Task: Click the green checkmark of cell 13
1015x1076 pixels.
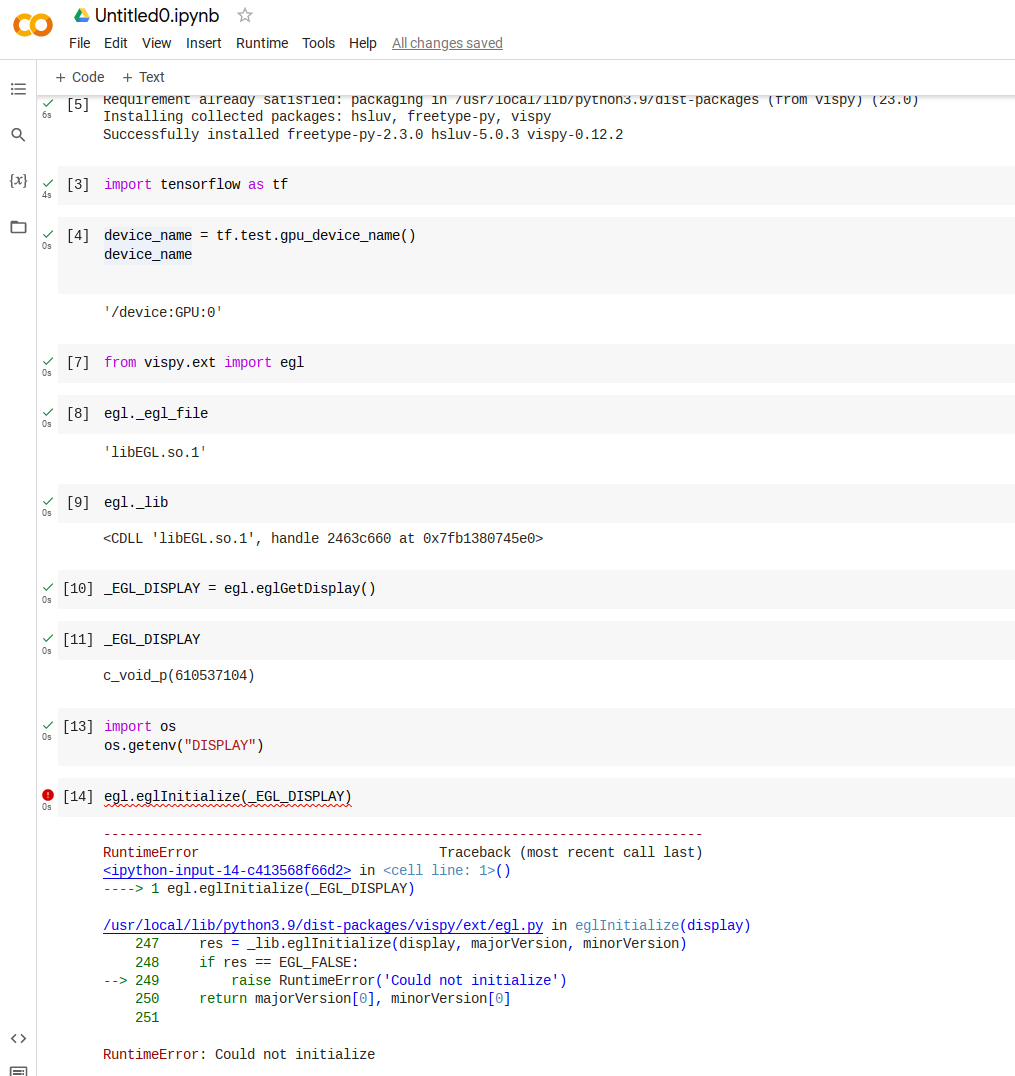Action: point(48,725)
